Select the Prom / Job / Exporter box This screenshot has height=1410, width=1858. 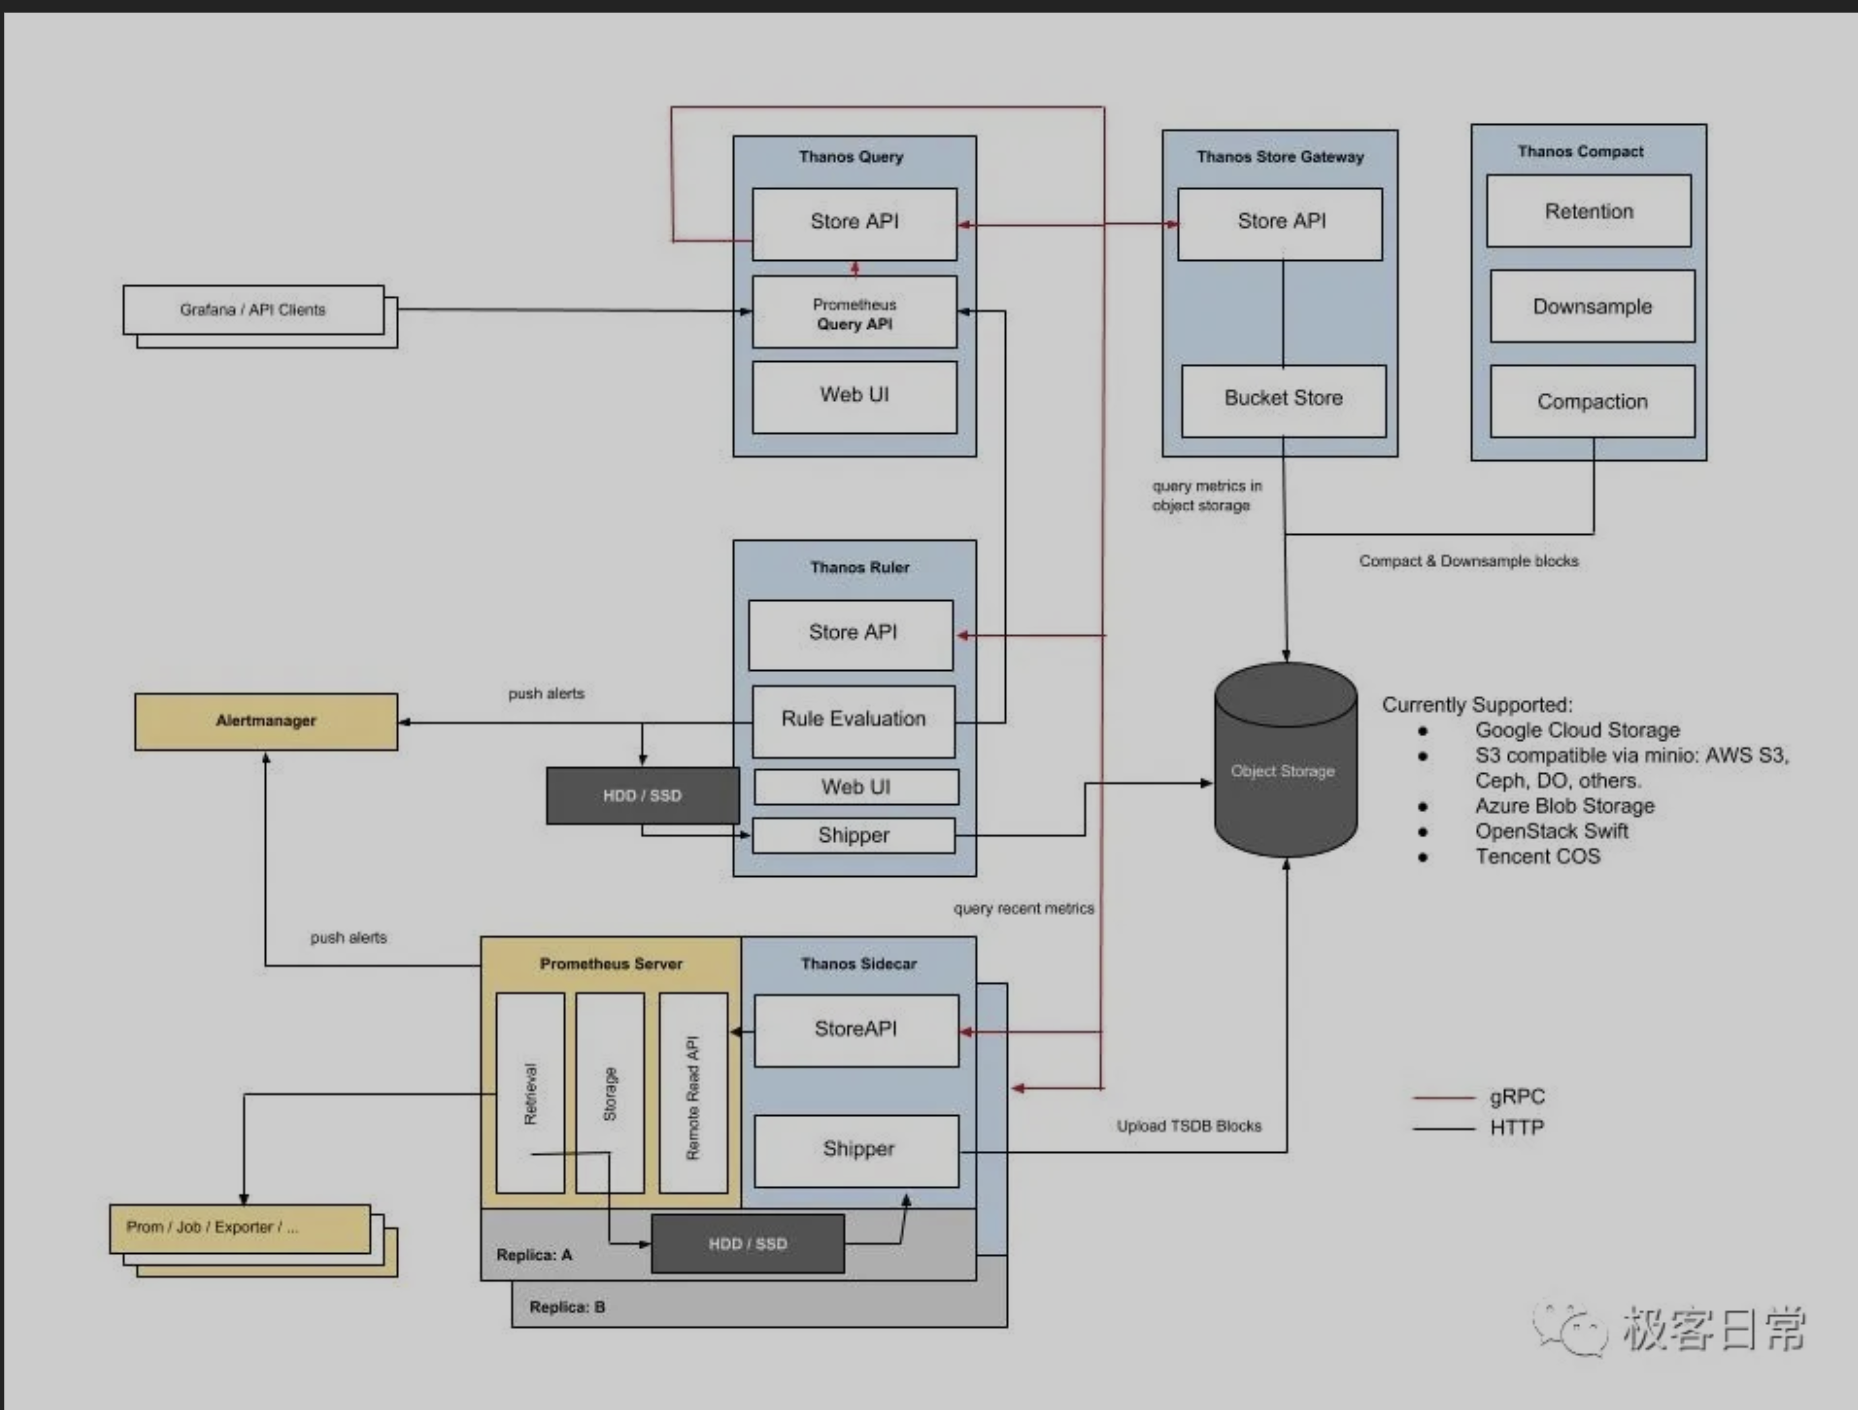(x=240, y=1229)
